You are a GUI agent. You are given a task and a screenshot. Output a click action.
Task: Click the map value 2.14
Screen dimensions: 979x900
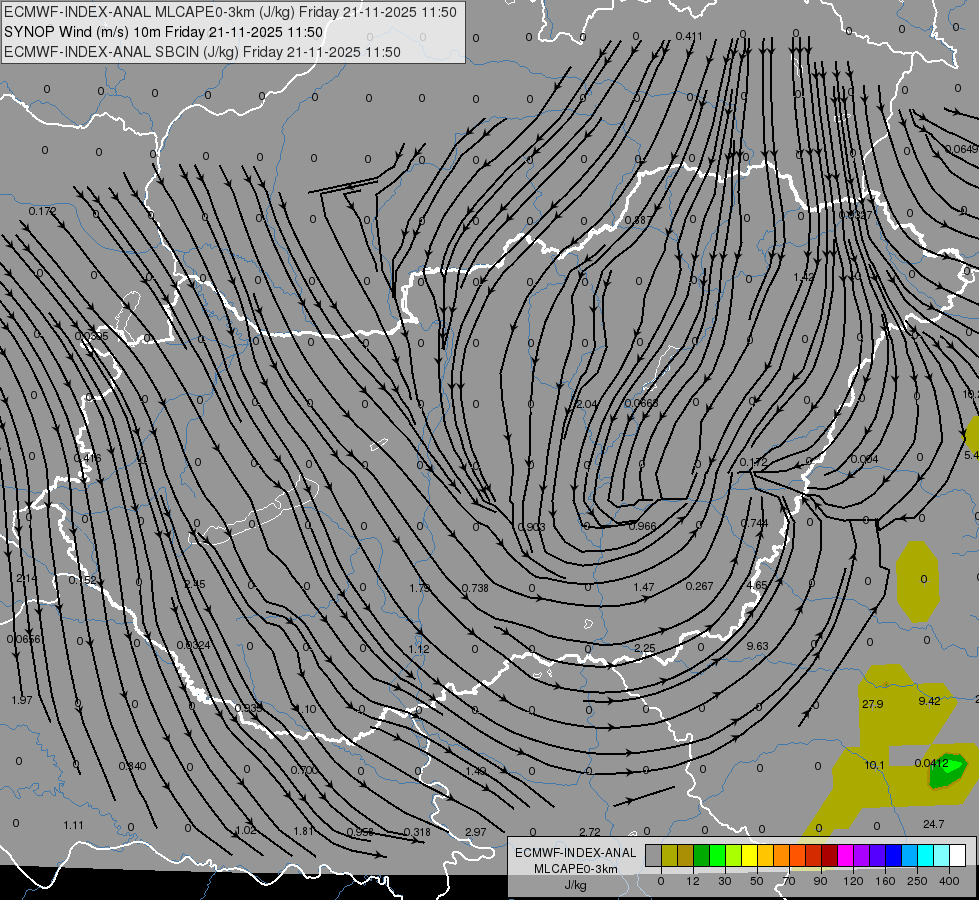26,578
